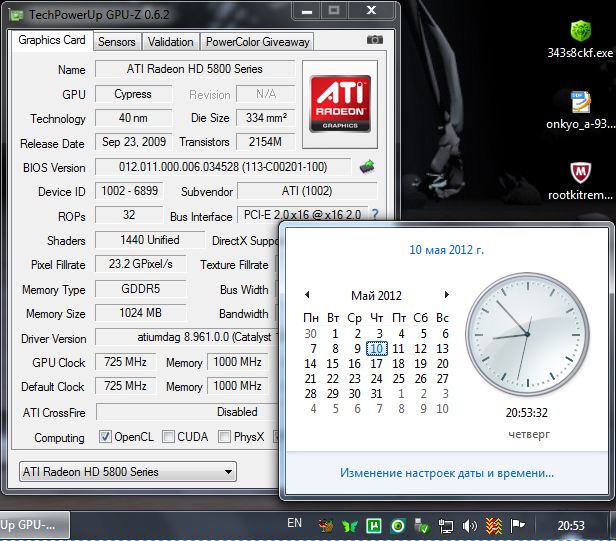
Task: Switch to the Graphics Card tab
Action: 51,40
